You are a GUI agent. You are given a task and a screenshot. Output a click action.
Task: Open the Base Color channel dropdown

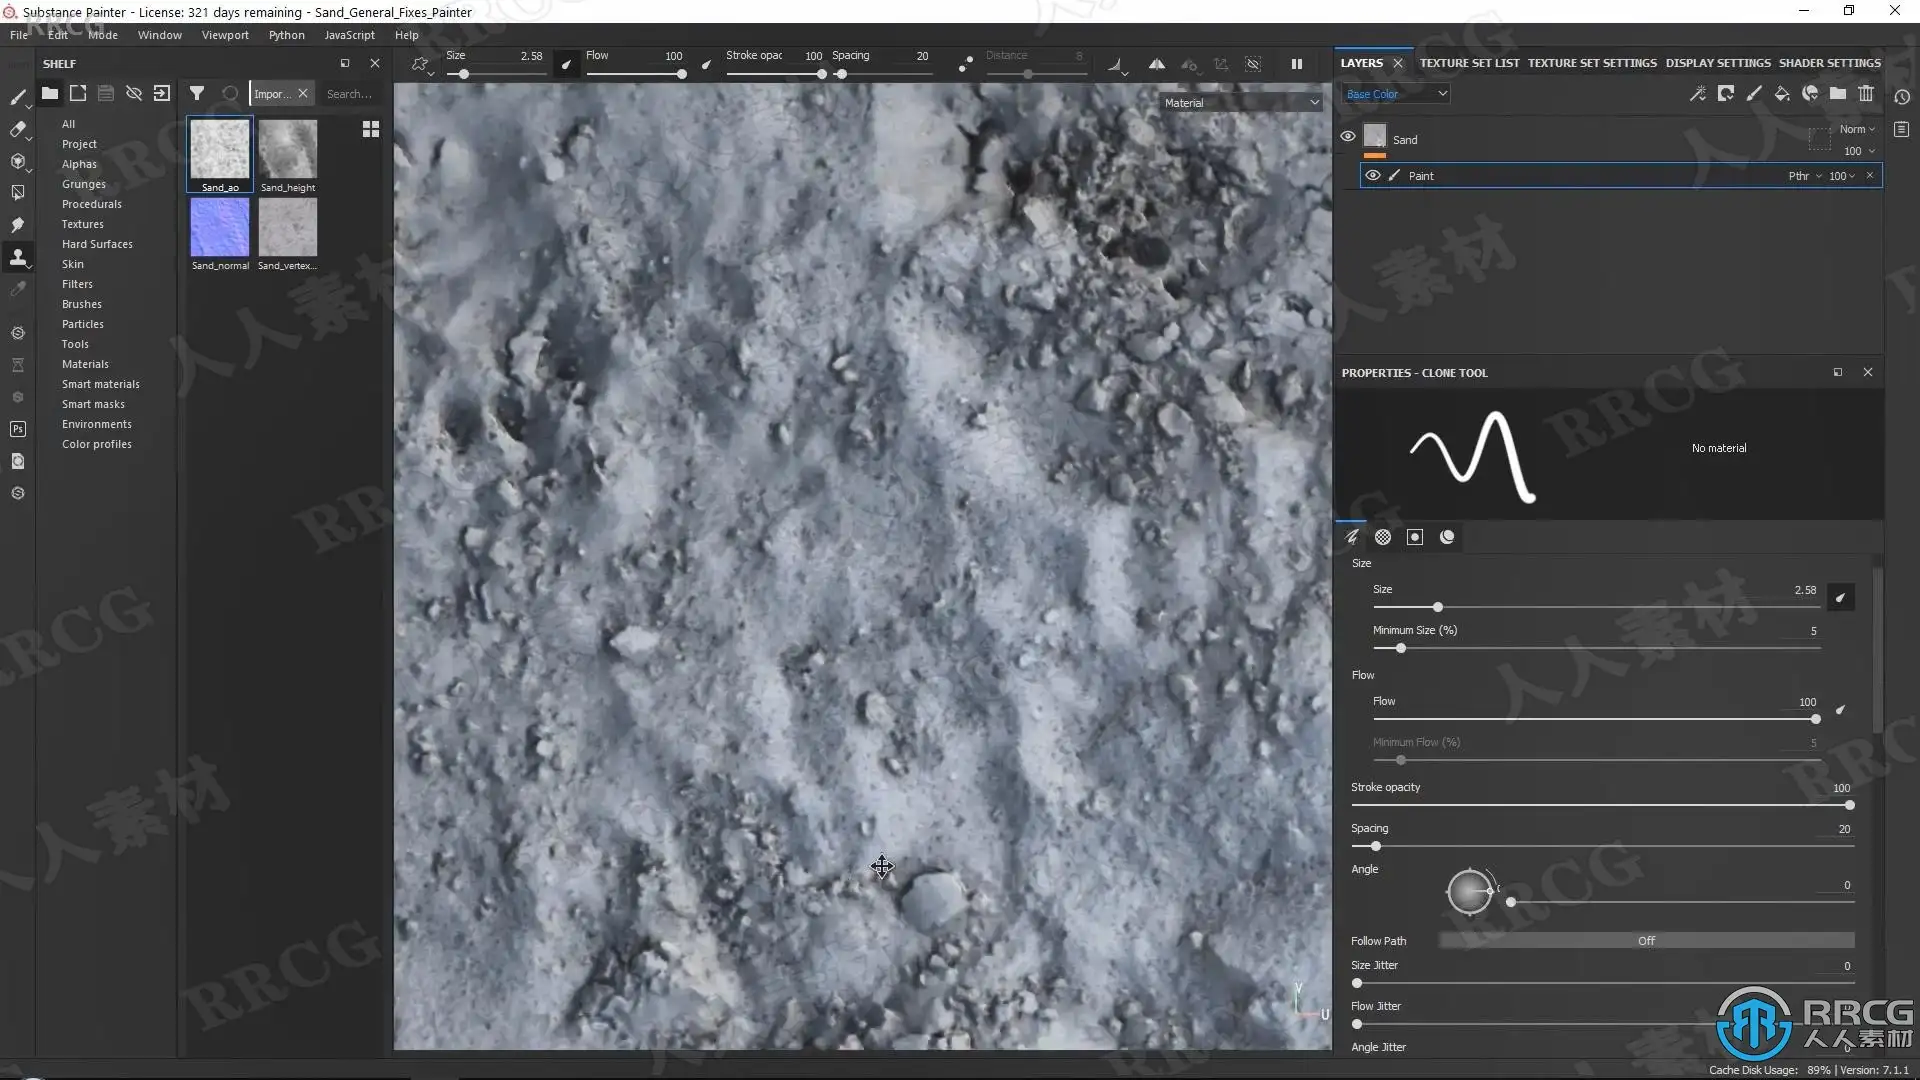[x=1396, y=94]
